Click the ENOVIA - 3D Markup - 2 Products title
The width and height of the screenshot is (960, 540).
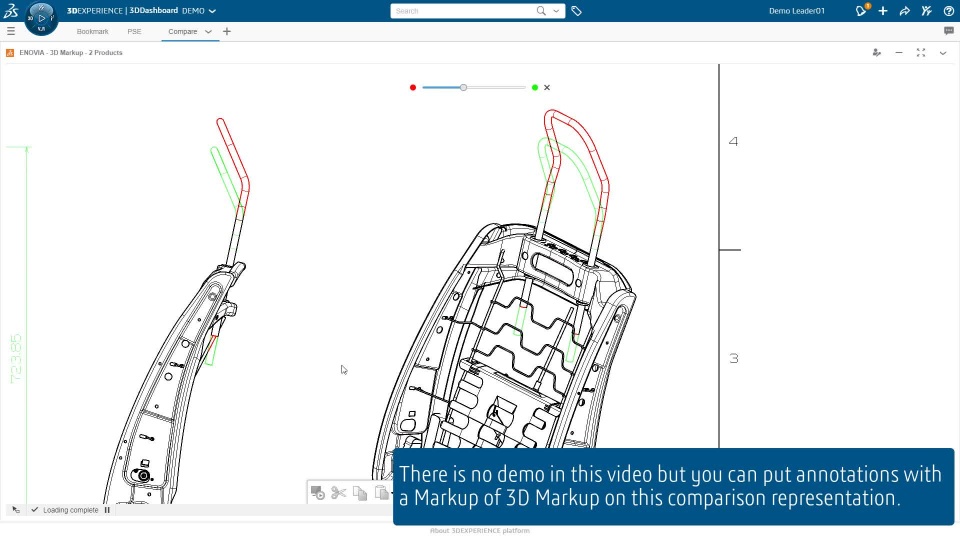(70, 53)
